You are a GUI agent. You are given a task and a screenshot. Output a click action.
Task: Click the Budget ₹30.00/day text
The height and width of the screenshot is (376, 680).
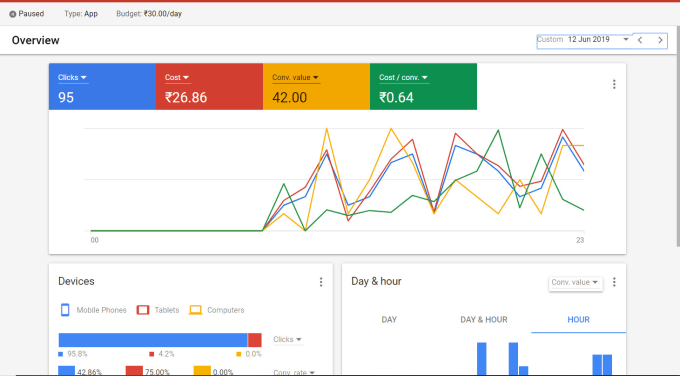tap(149, 14)
